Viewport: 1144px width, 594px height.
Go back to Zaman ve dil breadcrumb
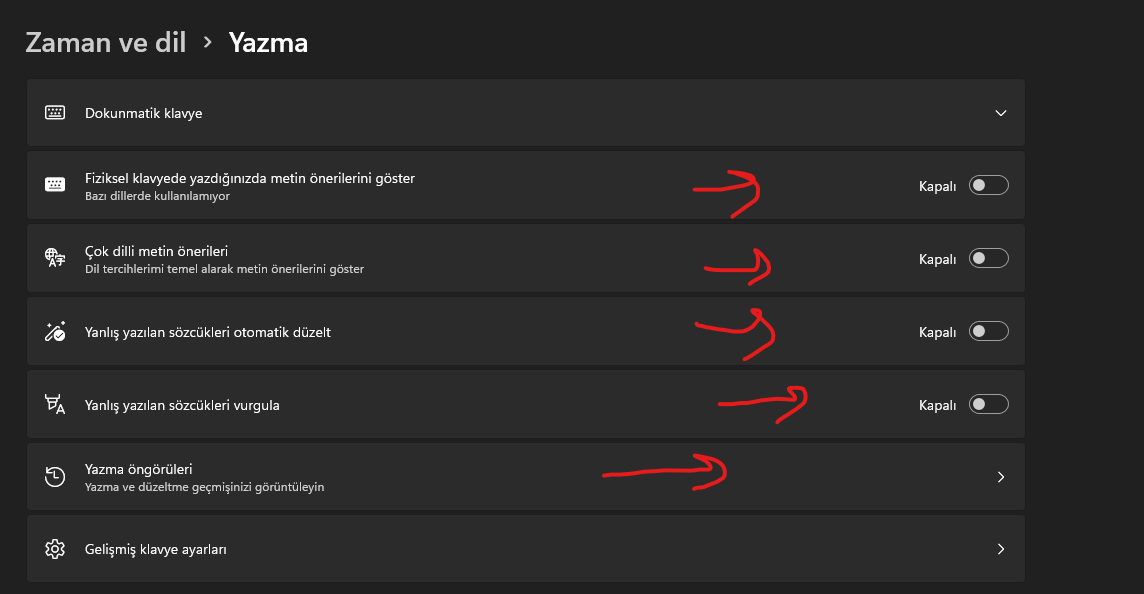tap(106, 42)
